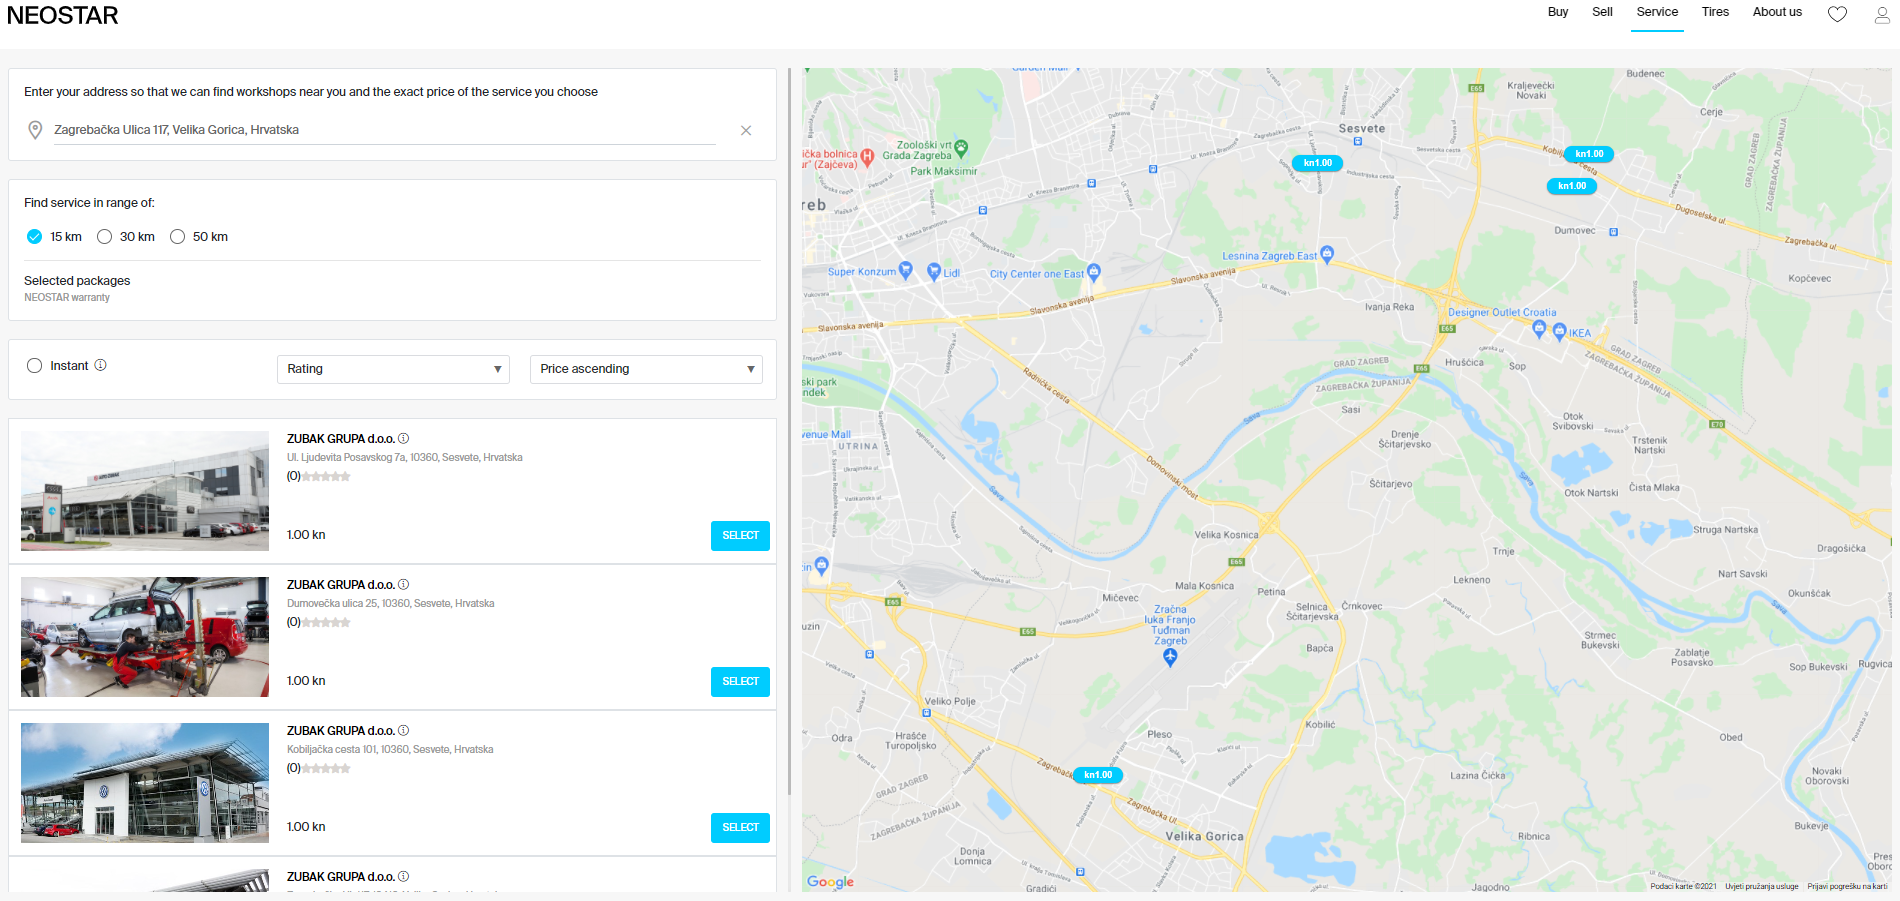Viewport: 1900px width, 901px height.
Task: Click the Lidl map pin
Action: (934, 270)
